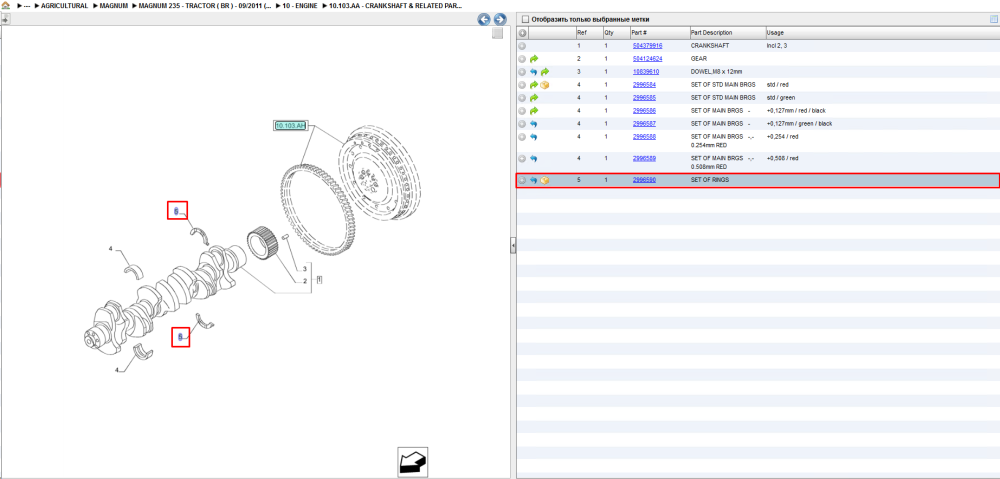Open part number 504124624 link
Viewport: 1000px width, 479px height.
(x=647, y=59)
